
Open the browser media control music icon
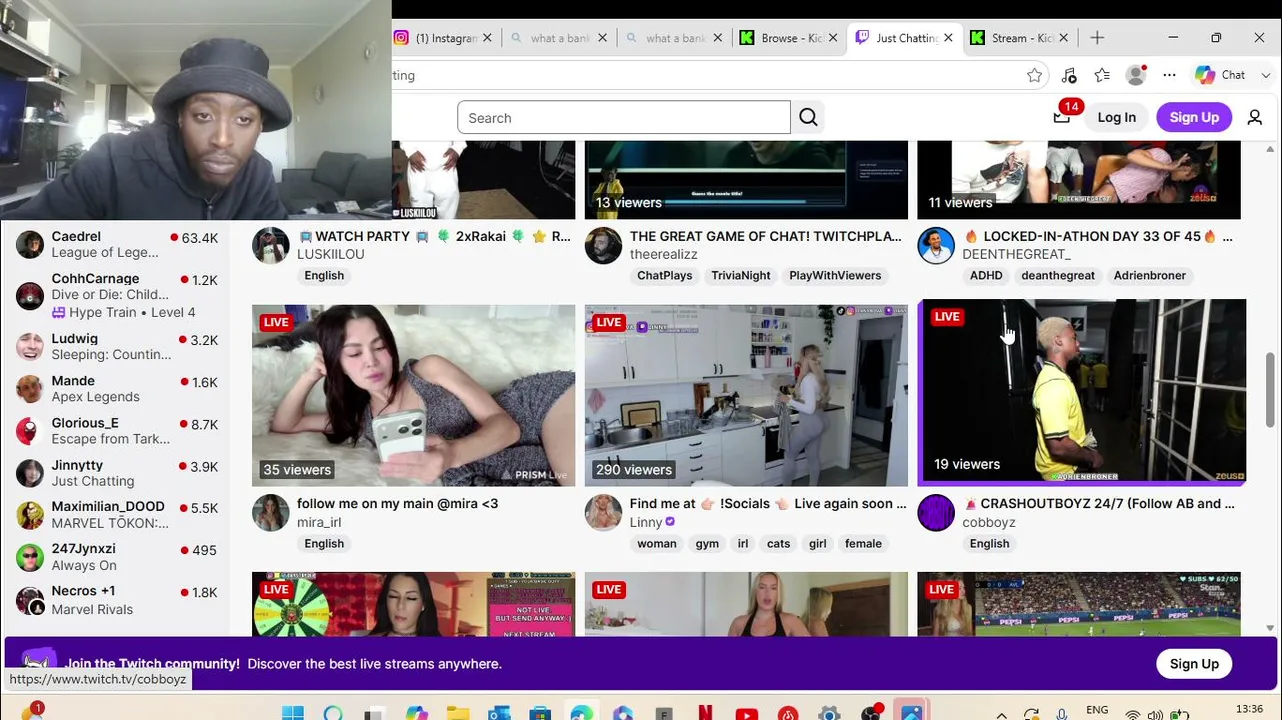coord(1069,75)
